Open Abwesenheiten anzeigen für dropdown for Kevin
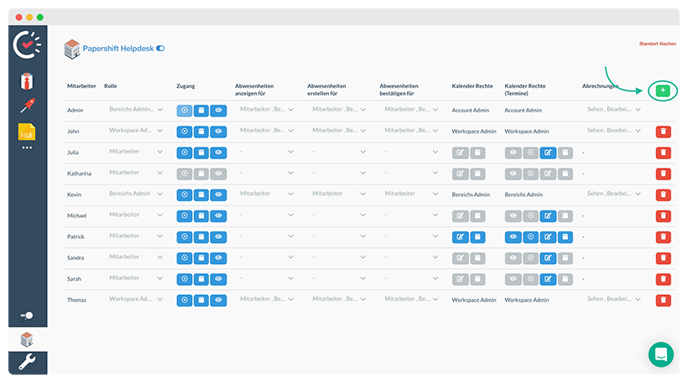This screenshot has width=688, height=383. click(x=266, y=193)
